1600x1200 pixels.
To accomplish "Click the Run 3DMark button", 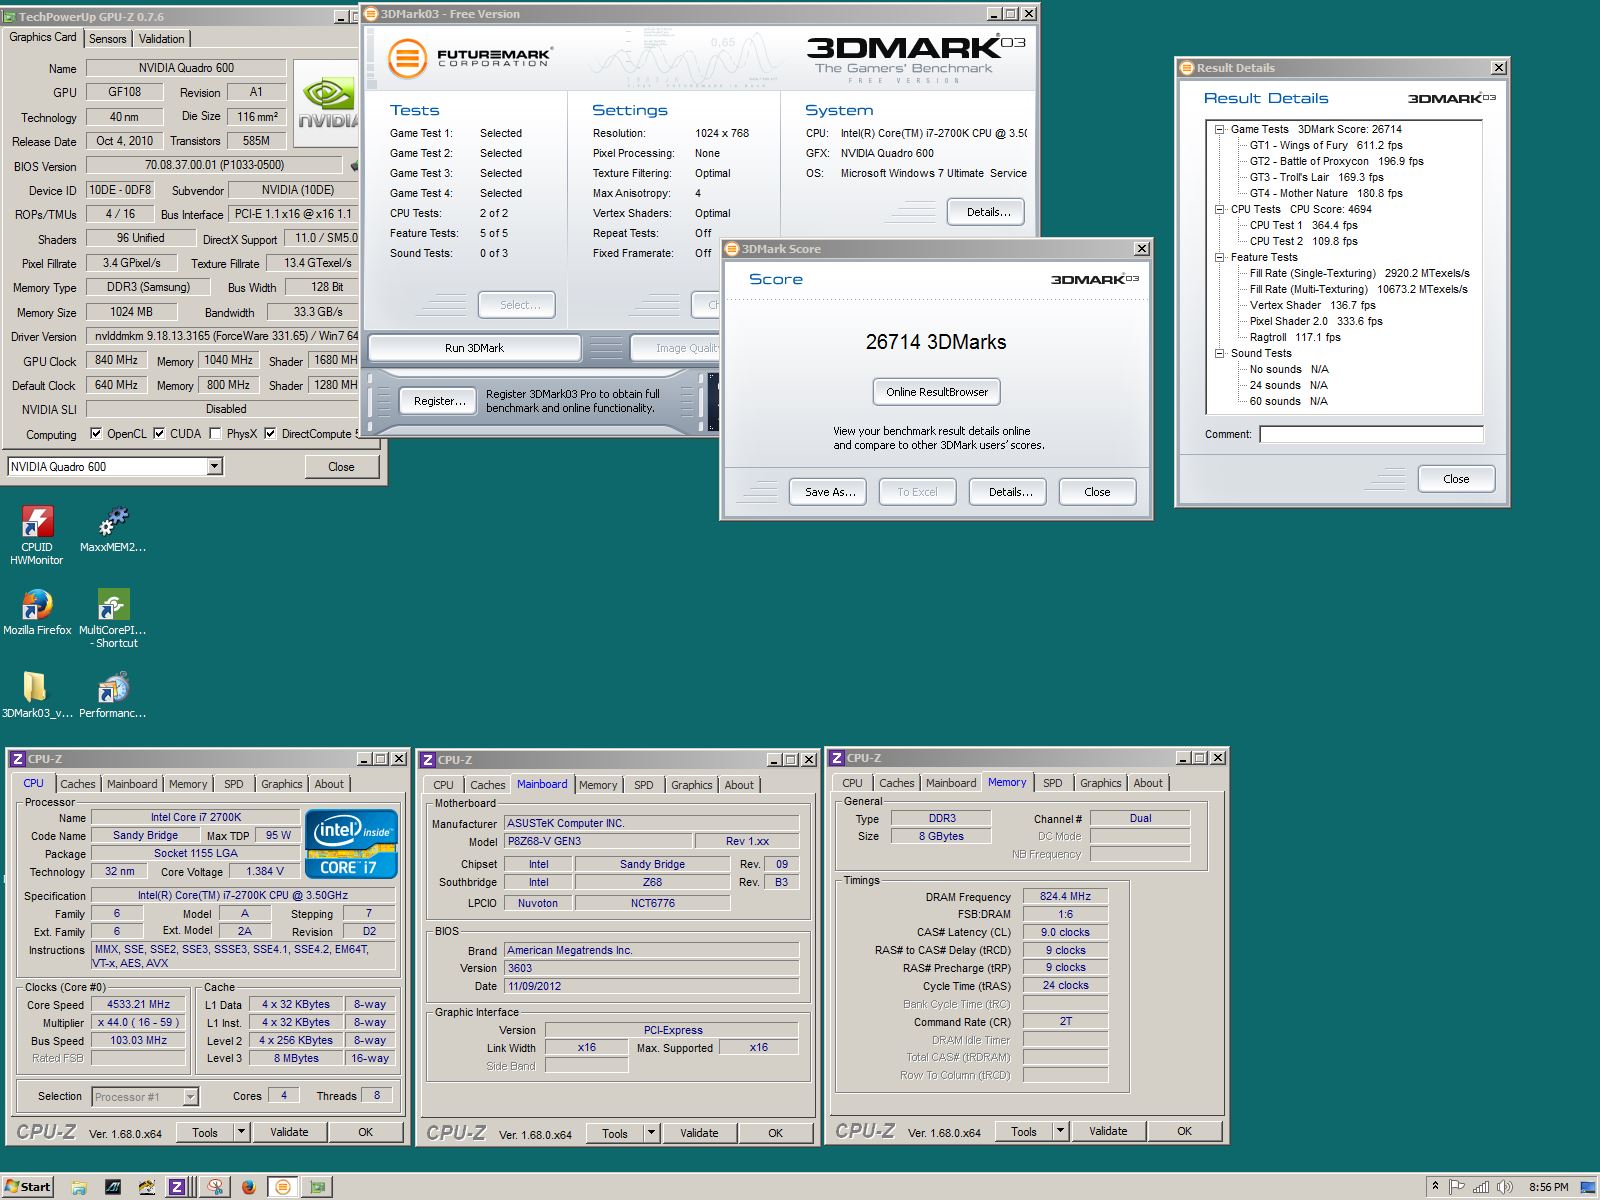I will (x=474, y=348).
